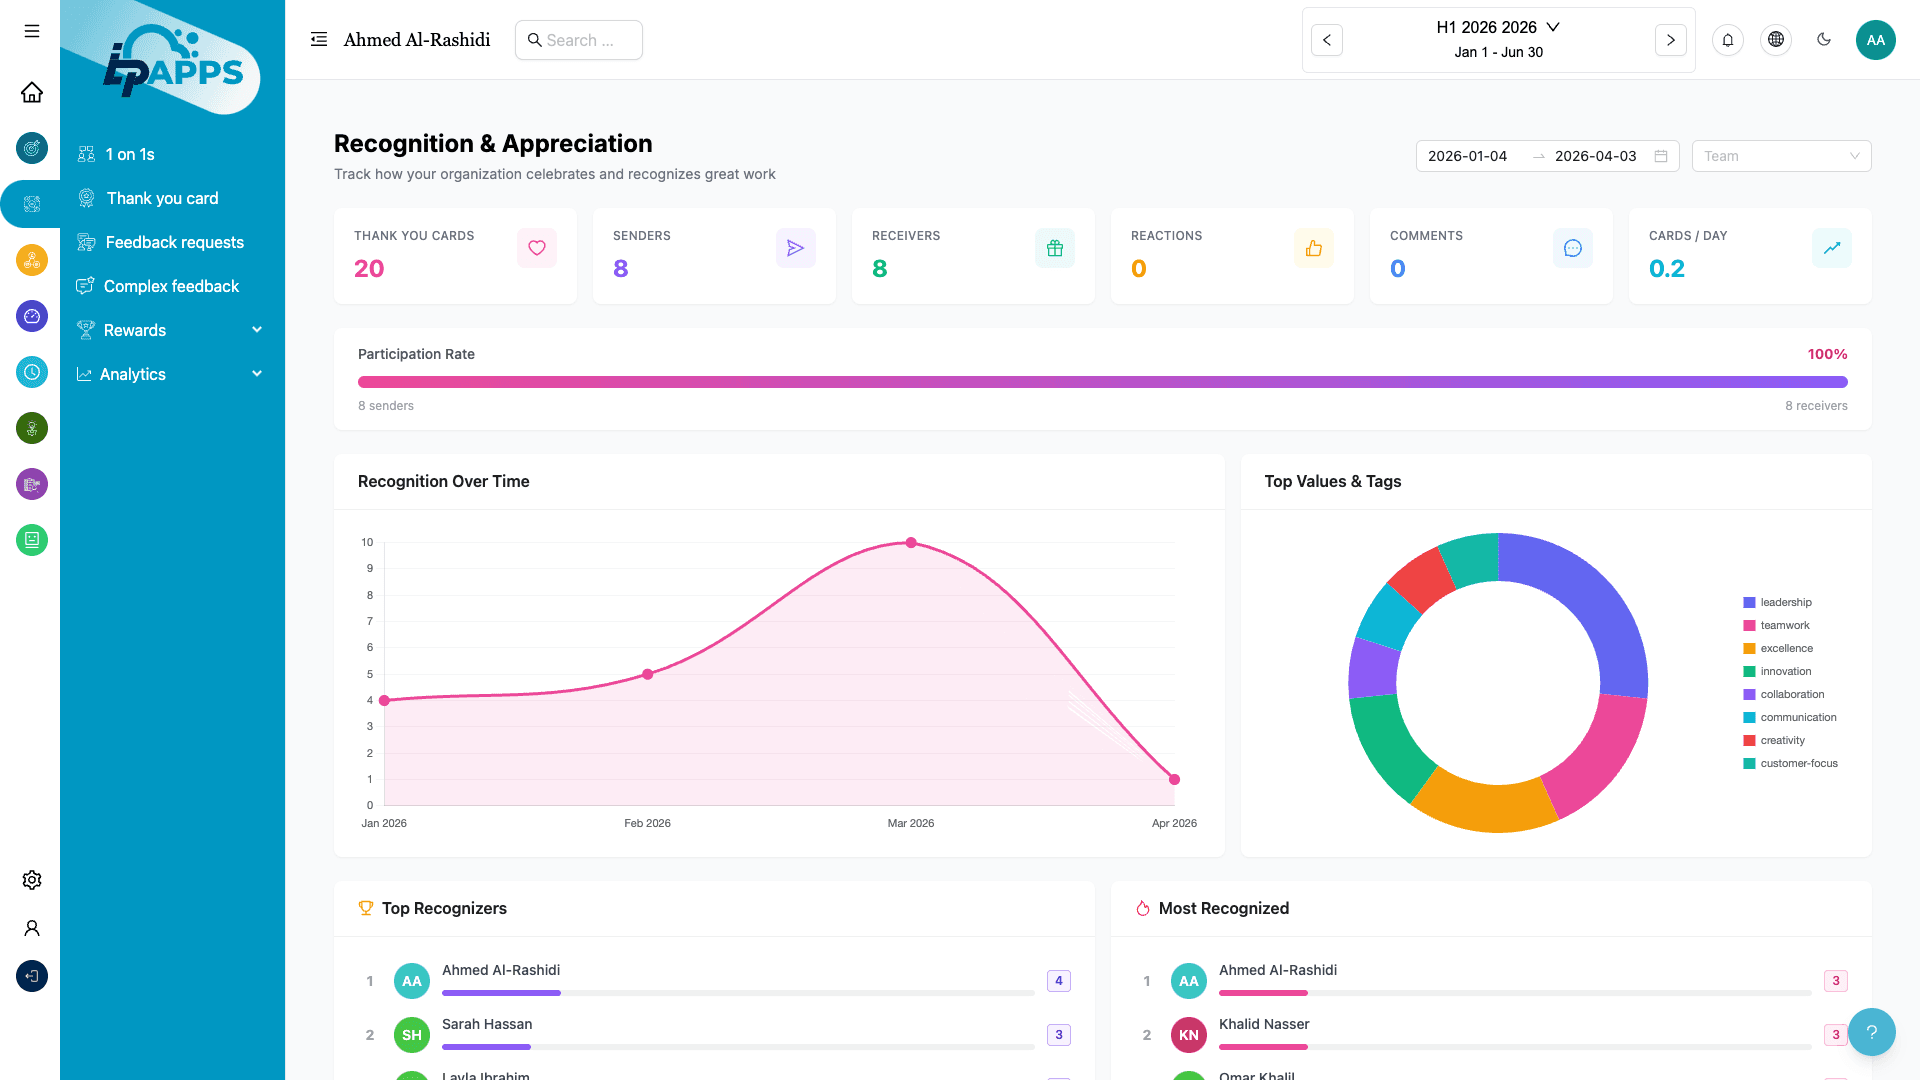Screen dimensions: 1920x1080
Task: Open the teal target goals module icon
Action: [32, 148]
